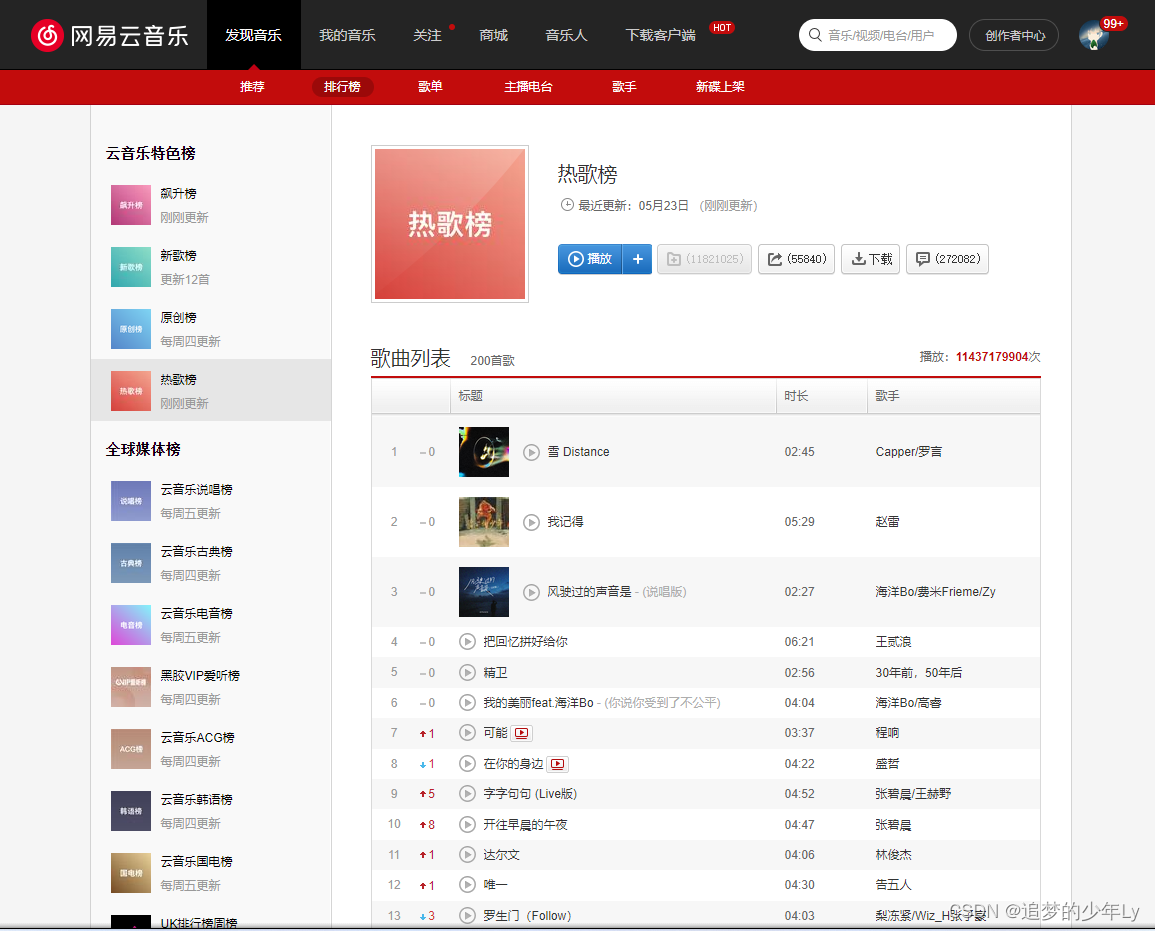
Task: Play the 达尔文 song
Action: [467, 854]
